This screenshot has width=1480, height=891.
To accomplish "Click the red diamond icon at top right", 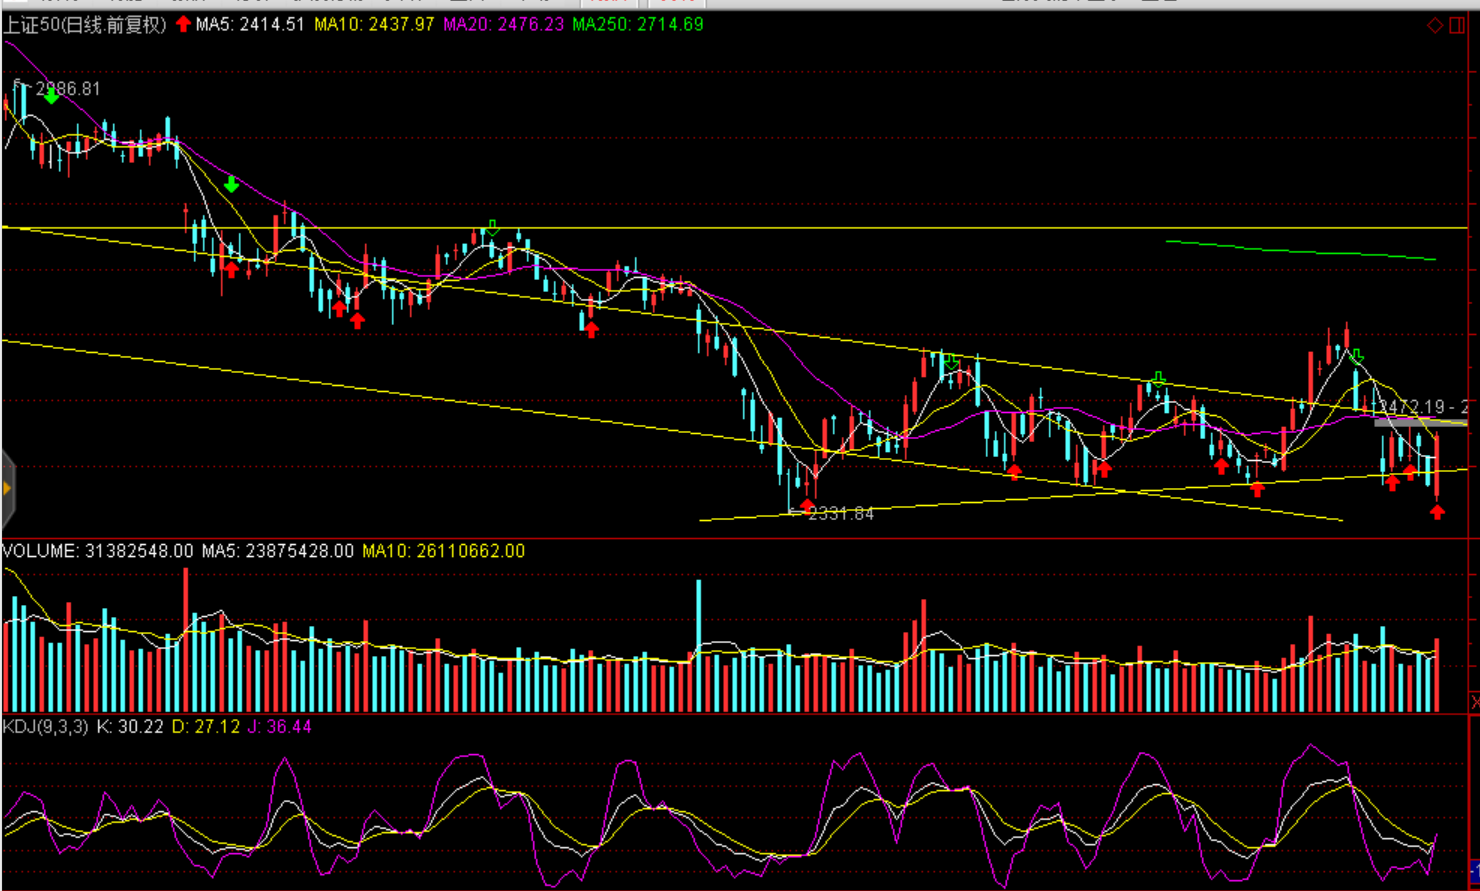I will click(1434, 25).
